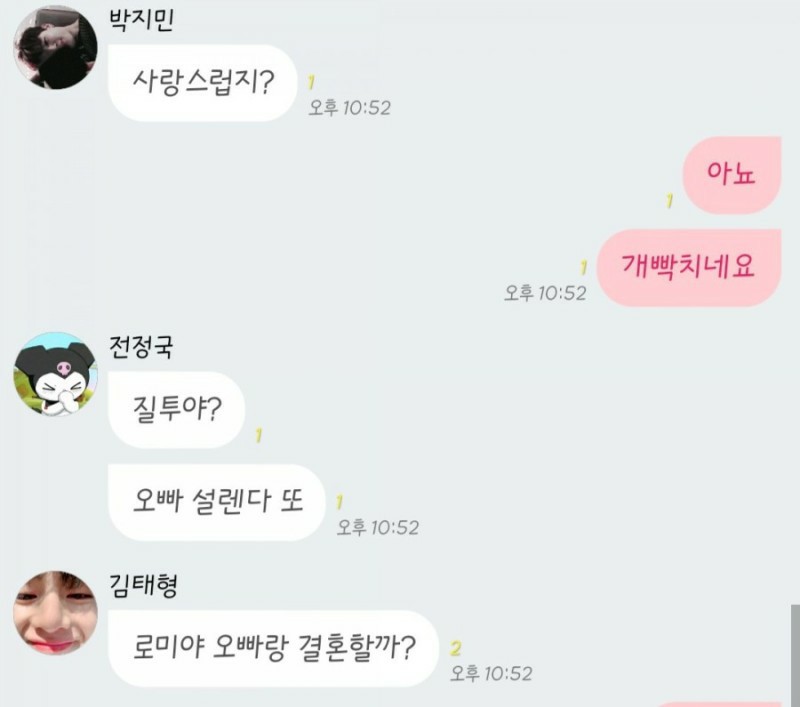Tap unread count 1 beside 개빡치네요 bubble
Image resolution: width=800 pixels, height=707 pixels.
(584, 267)
